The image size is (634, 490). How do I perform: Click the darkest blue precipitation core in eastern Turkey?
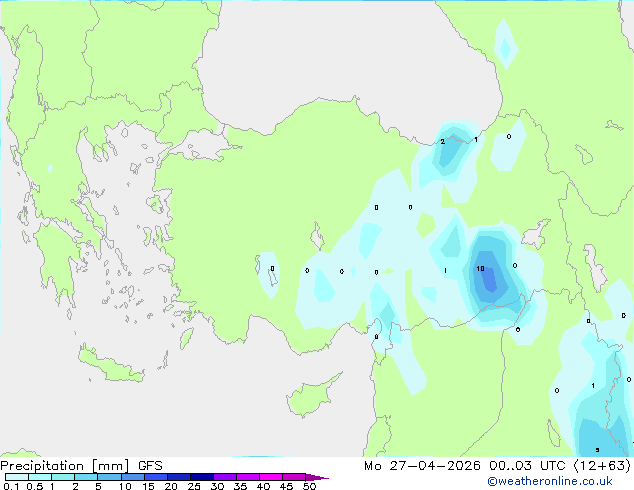489,278
